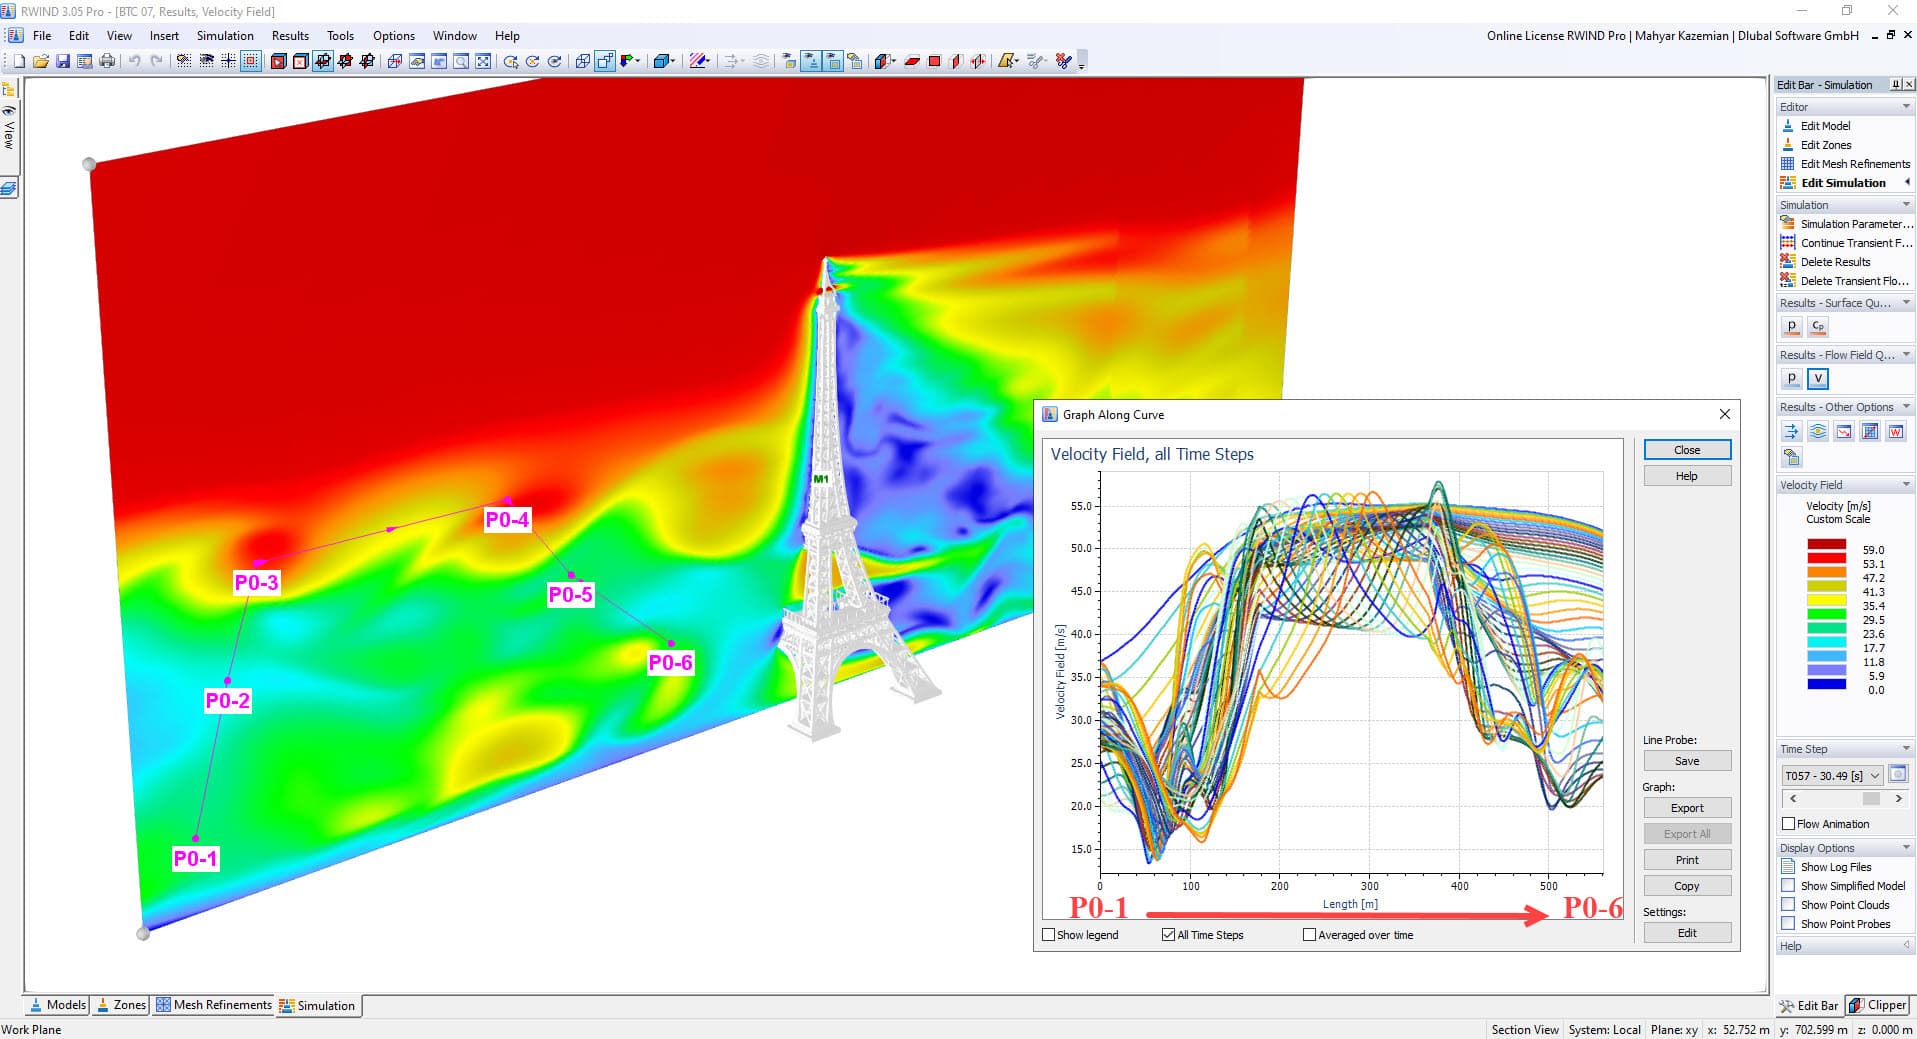Screen dimensions: 1917x1039
Task: Enable the Show legend checkbox
Action: click(1049, 935)
